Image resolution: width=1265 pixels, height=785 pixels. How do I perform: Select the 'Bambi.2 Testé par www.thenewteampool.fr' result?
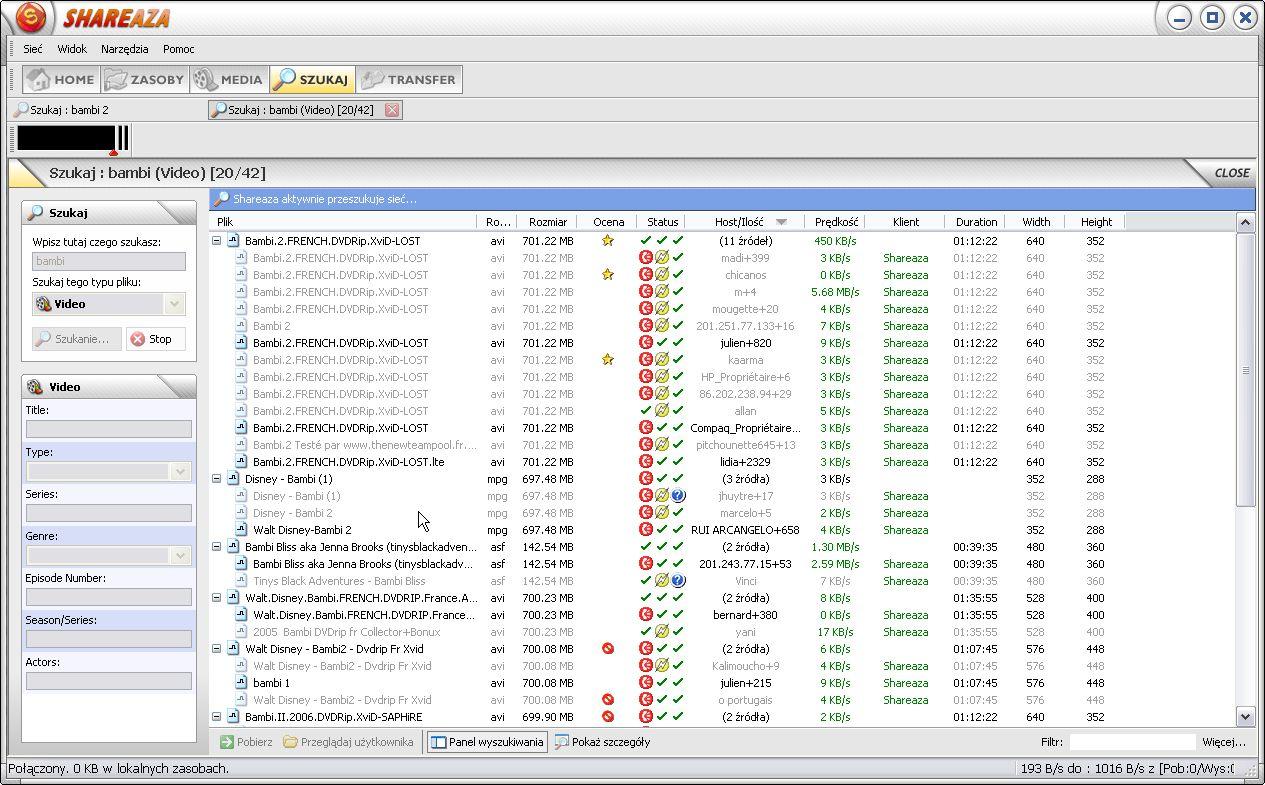(364, 445)
